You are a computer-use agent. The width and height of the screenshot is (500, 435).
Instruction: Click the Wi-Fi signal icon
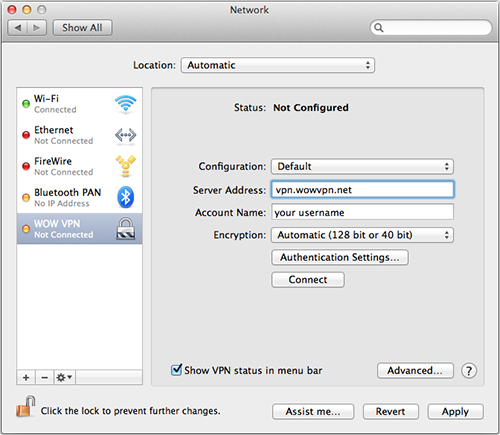[x=125, y=104]
